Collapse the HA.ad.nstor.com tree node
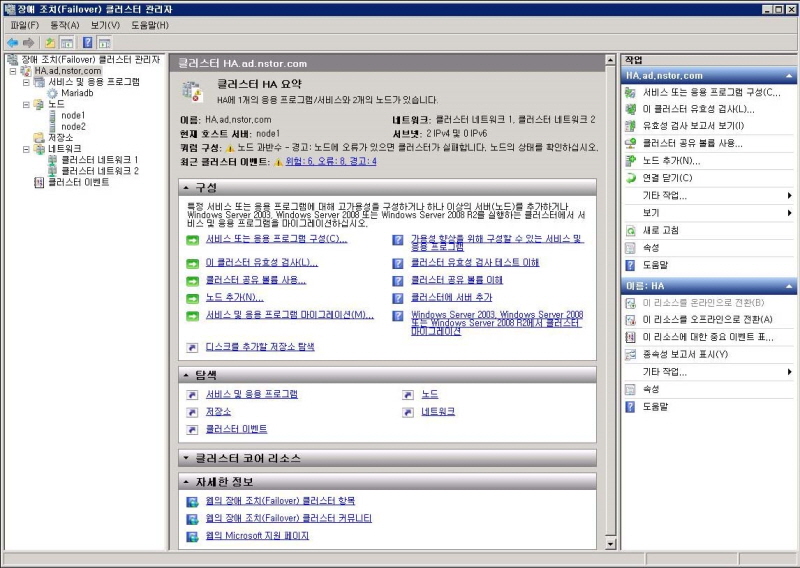The height and width of the screenshot is (568, 800). point(13,71)
